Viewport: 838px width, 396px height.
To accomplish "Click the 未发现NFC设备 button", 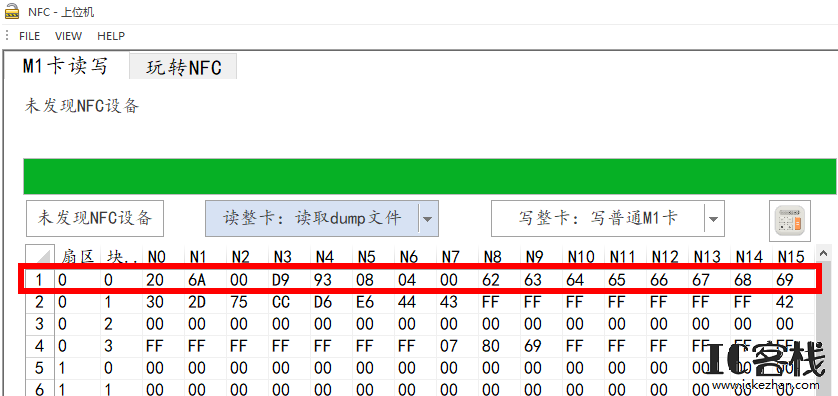I will point(95,218).
